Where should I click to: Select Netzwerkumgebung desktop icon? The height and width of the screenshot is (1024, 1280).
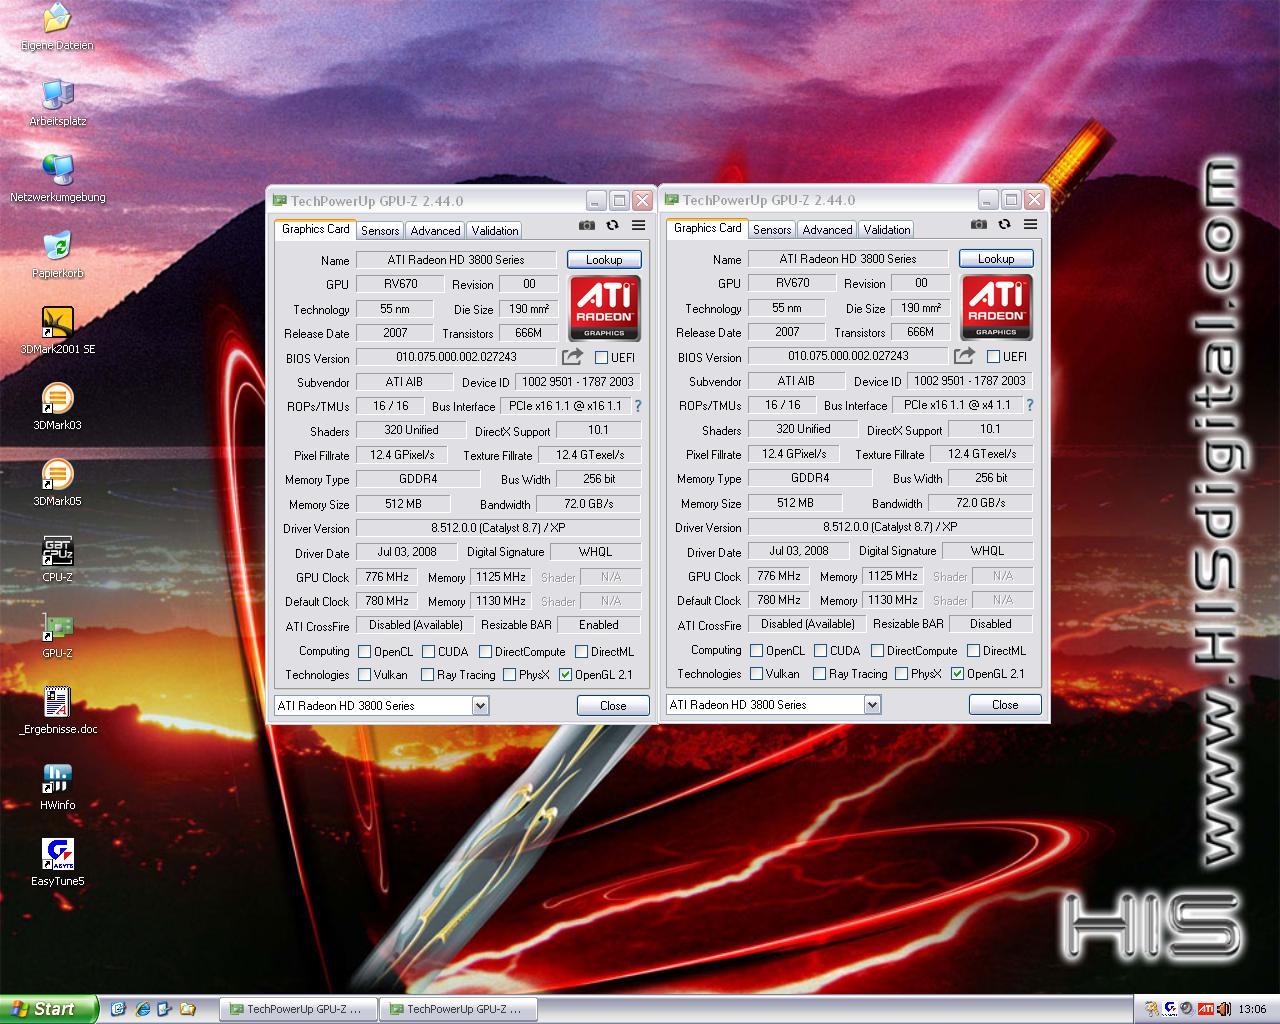click(x=57, y=170)
